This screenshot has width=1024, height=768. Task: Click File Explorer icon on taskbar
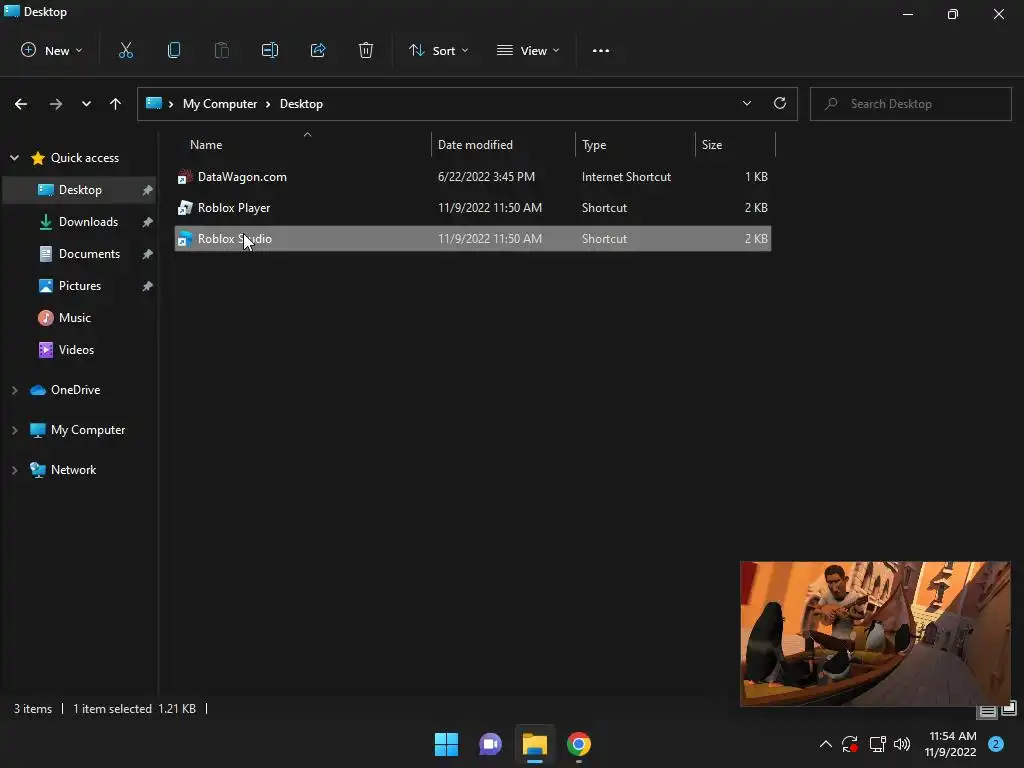[x=534, y=744]
